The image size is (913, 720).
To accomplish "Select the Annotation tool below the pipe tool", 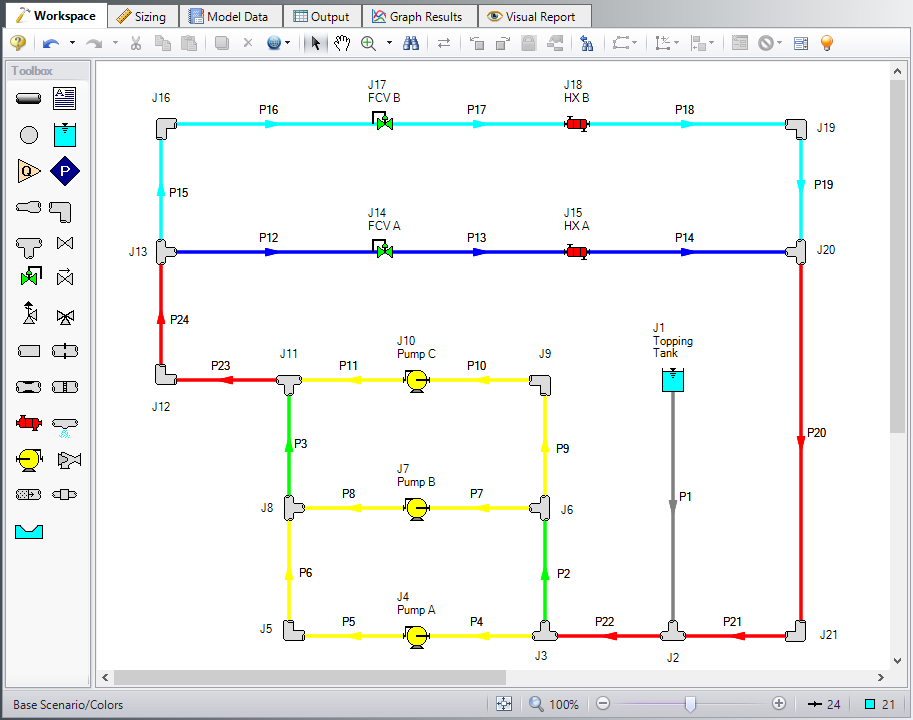I will (65, 98).
